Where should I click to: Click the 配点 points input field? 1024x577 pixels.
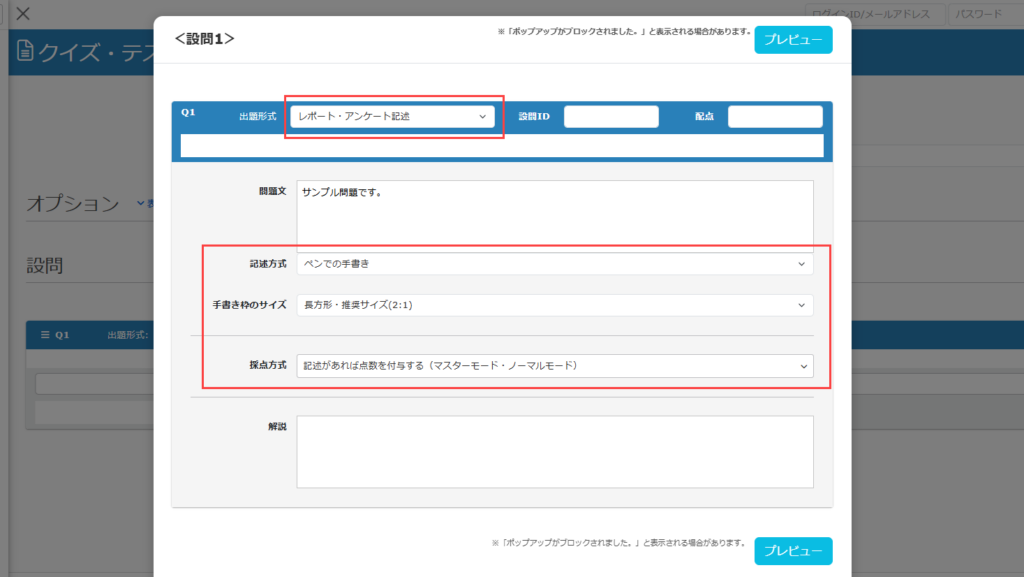(x=774, y=117)
